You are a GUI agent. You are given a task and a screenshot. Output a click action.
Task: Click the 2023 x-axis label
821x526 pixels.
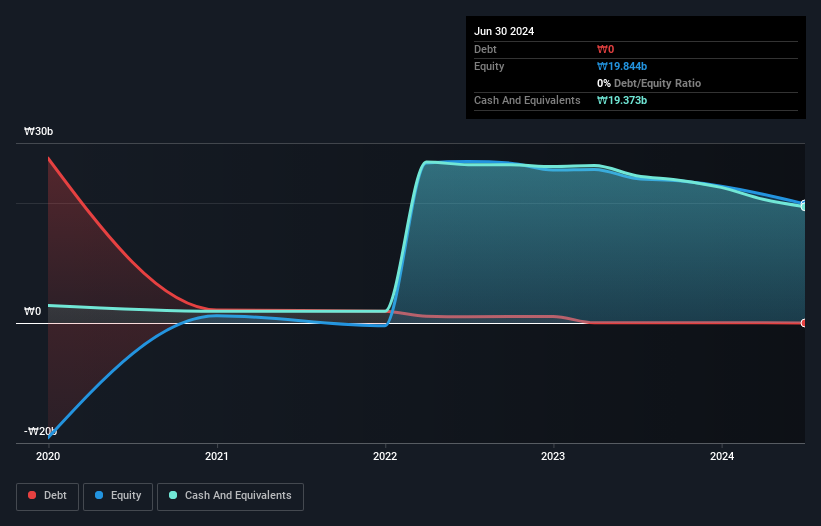click(x=553, y=456)
